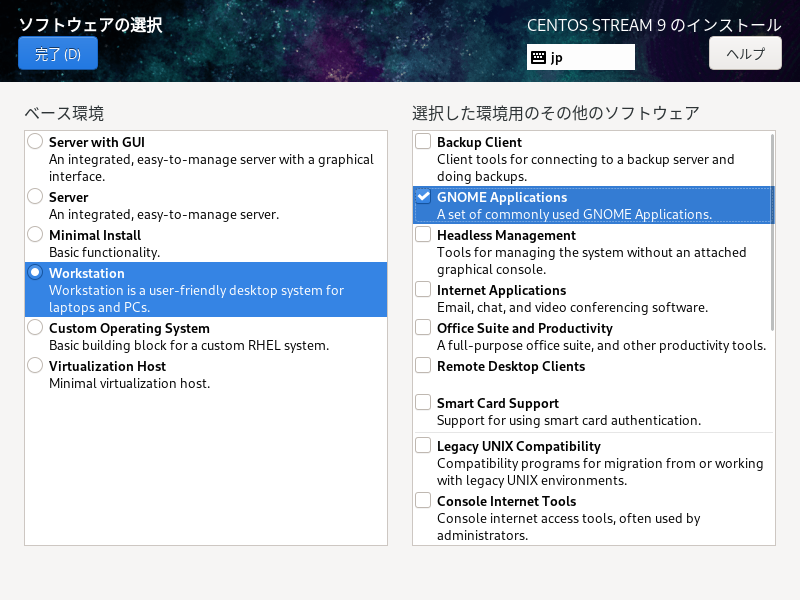This screenshot has width=800, height=600.
Task: Click the keyboard layout icon next to jp
Action: pos(538,57)
